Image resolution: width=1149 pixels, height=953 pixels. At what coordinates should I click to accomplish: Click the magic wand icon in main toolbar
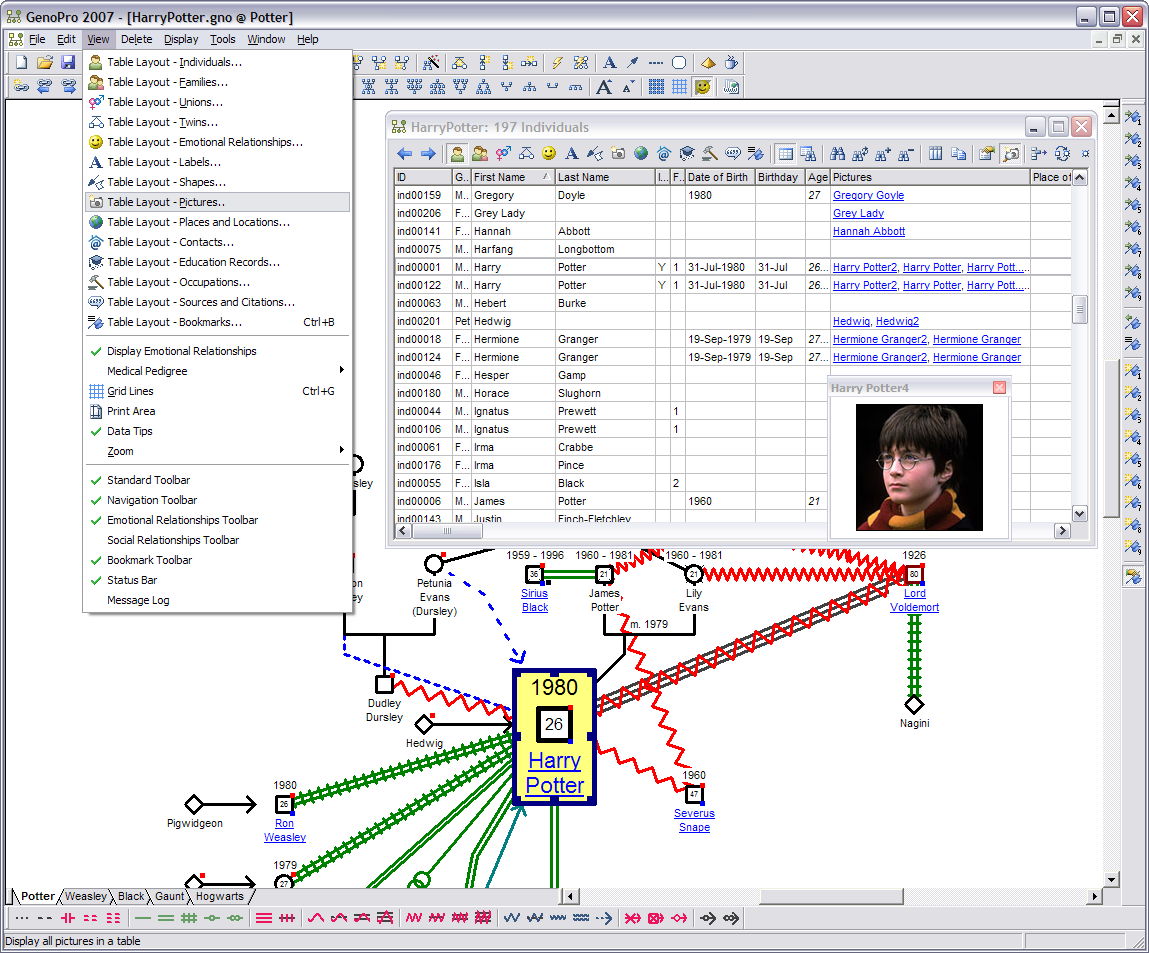pyautogui.click(x=432, y=62)
